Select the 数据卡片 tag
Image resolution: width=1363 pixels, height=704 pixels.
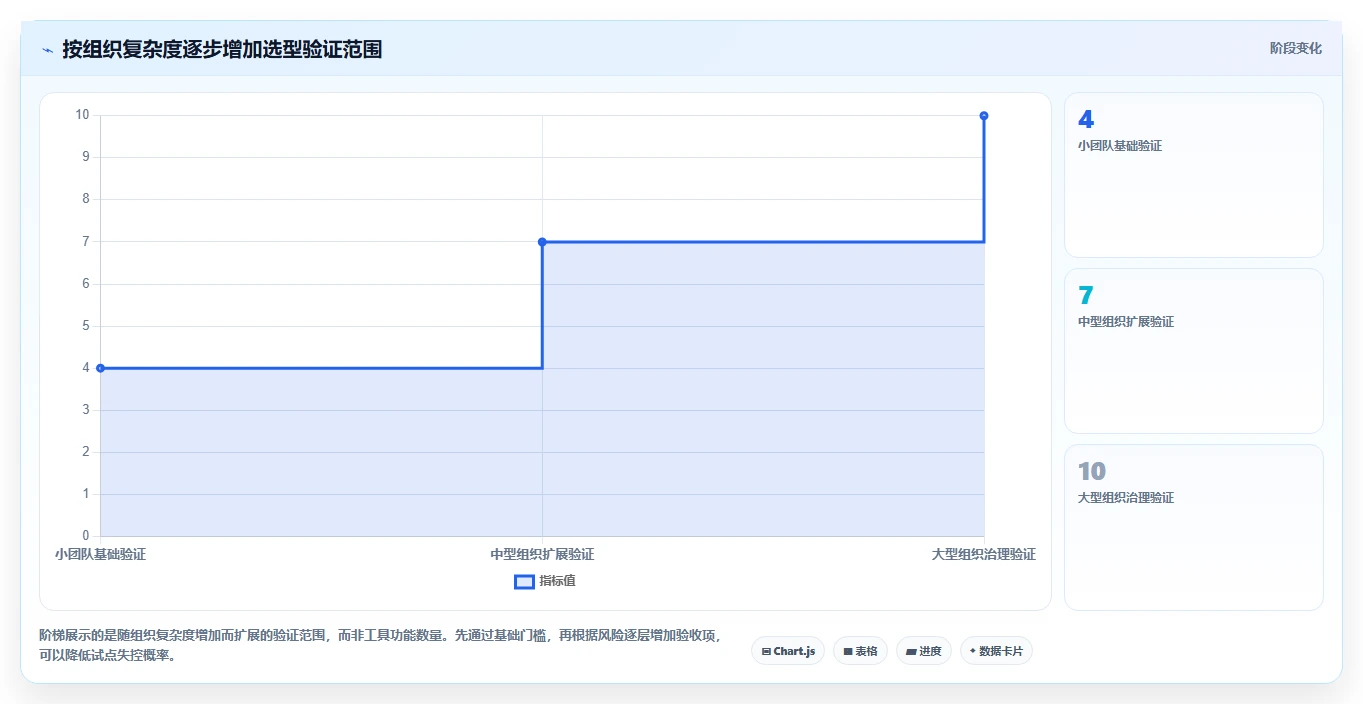(x=996, y=651)
